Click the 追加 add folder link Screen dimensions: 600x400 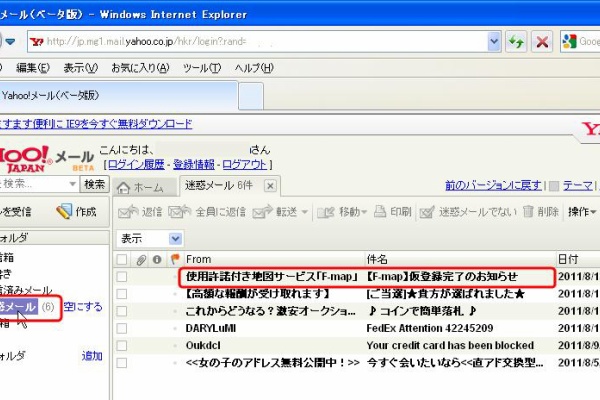click(92, 356)
